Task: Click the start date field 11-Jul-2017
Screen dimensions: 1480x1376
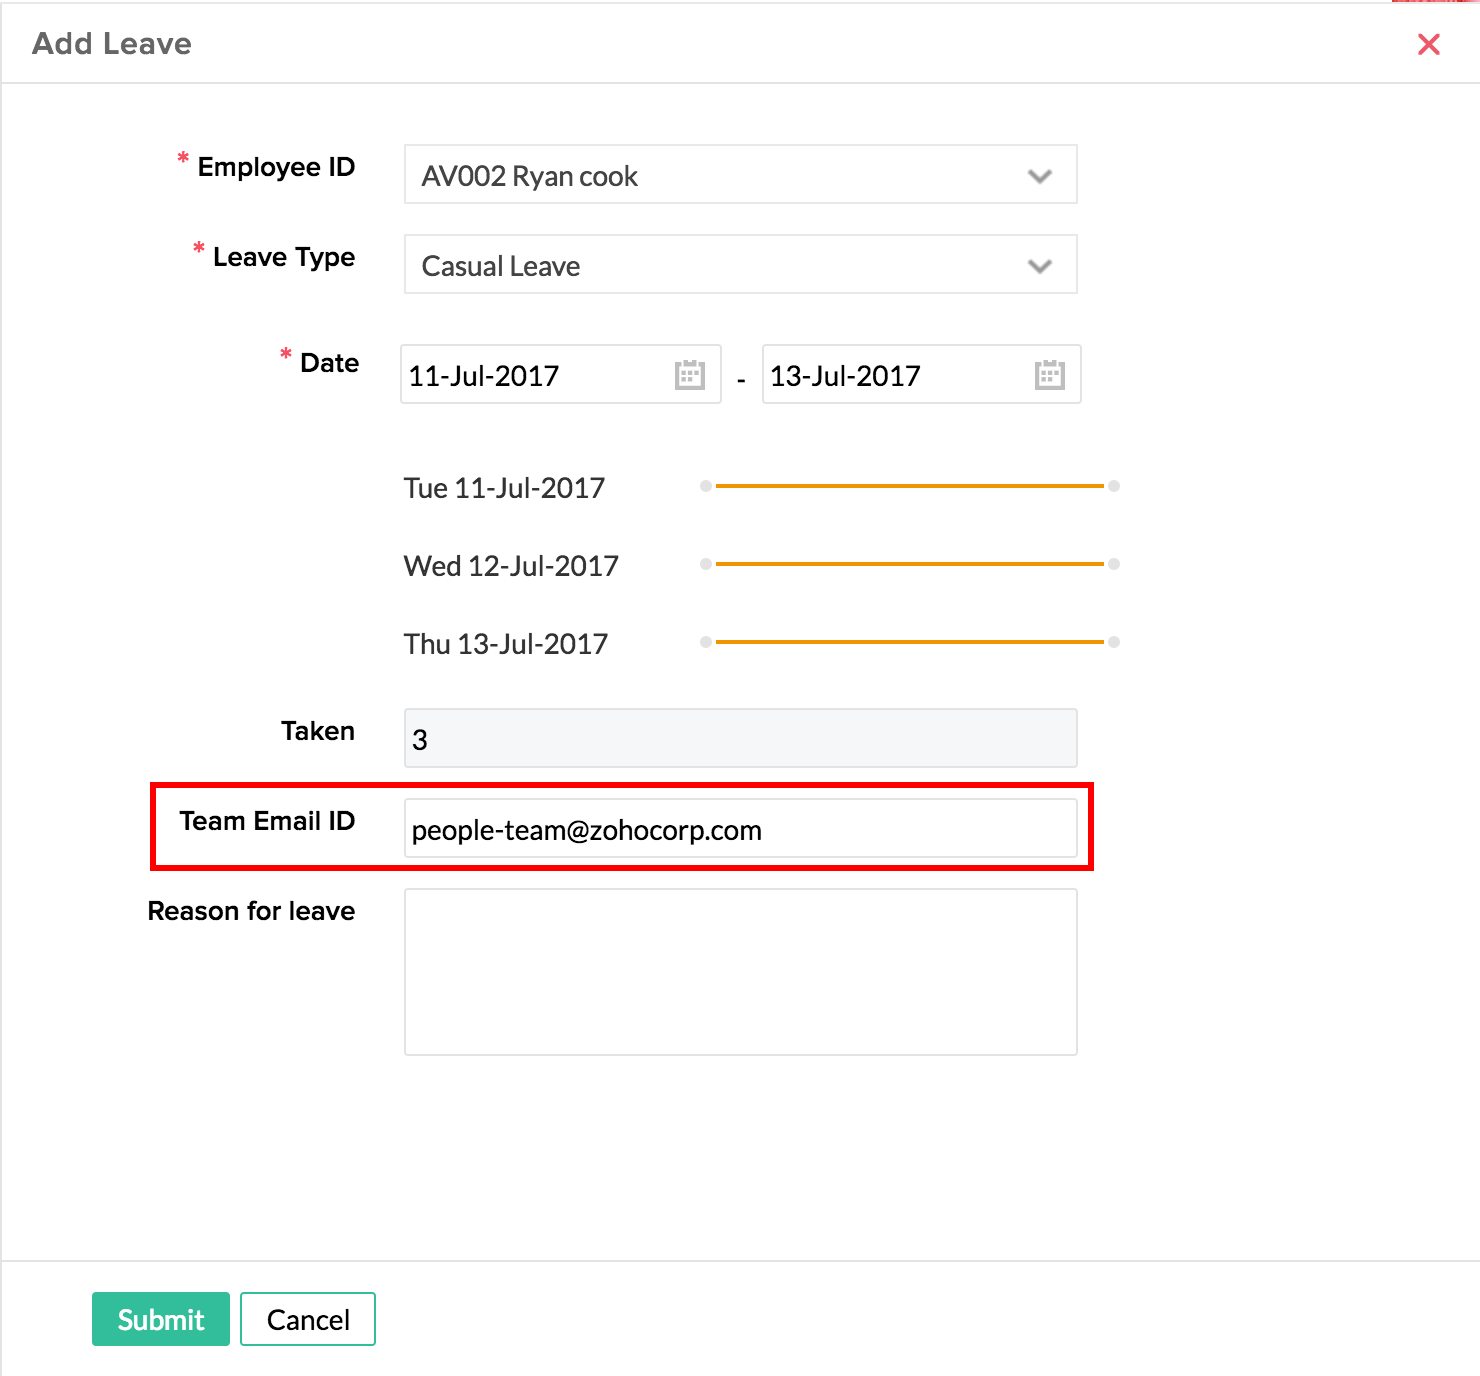Action: [561, 375]
